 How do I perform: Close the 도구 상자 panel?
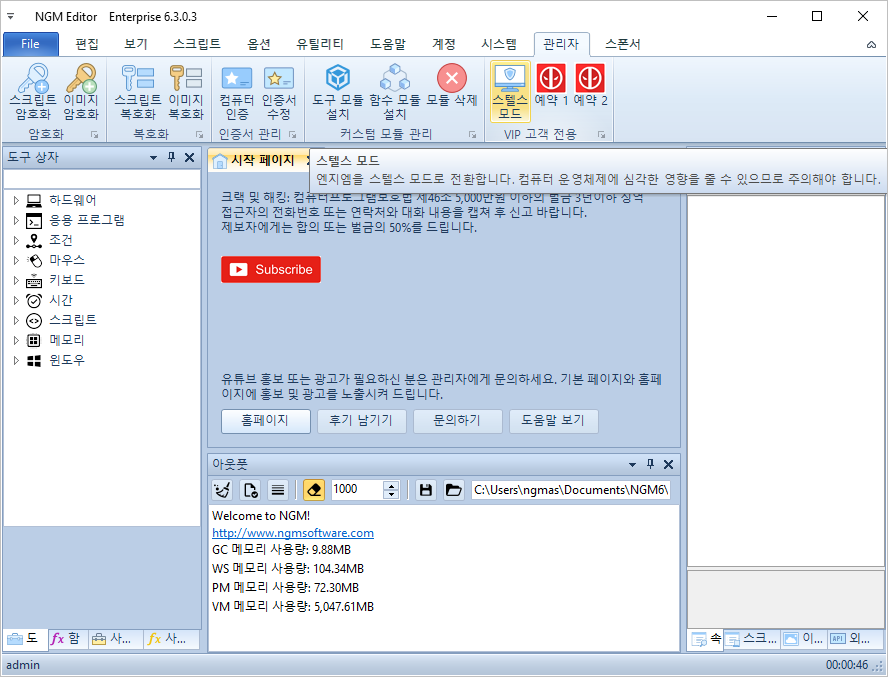(190, 157)
